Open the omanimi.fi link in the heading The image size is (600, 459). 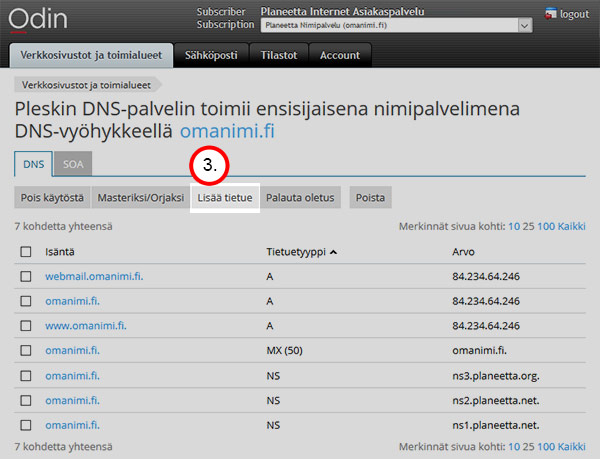227,131
